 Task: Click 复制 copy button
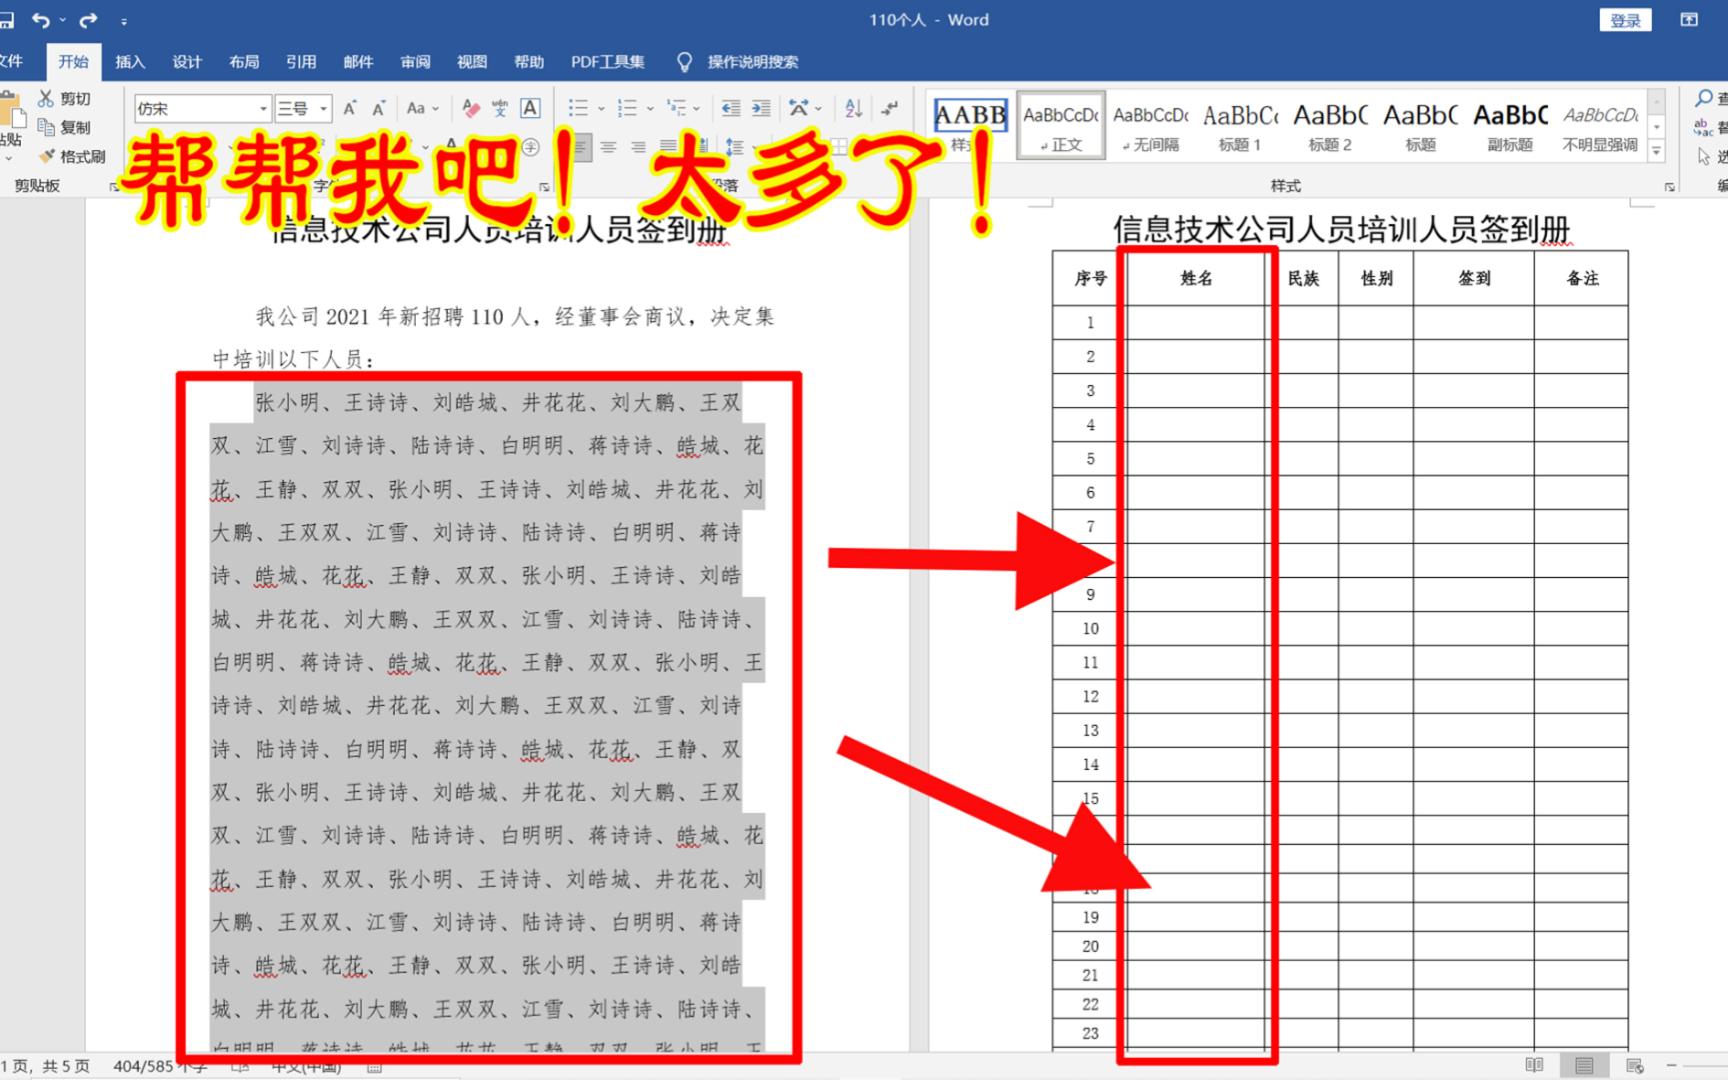tap(65, 127)
